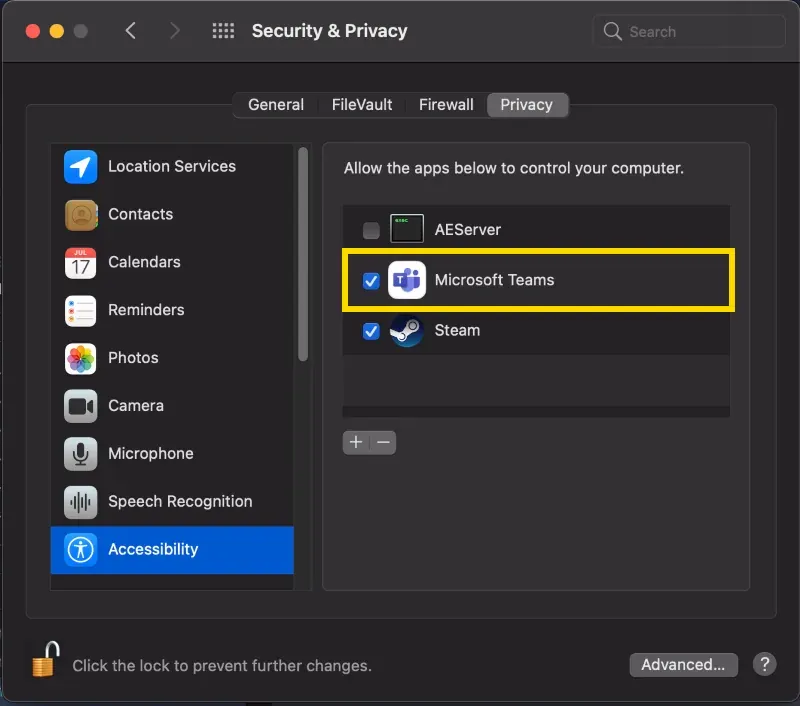
Task: Click the Calendars icon in the sidebar
Action: click(81, 263)
